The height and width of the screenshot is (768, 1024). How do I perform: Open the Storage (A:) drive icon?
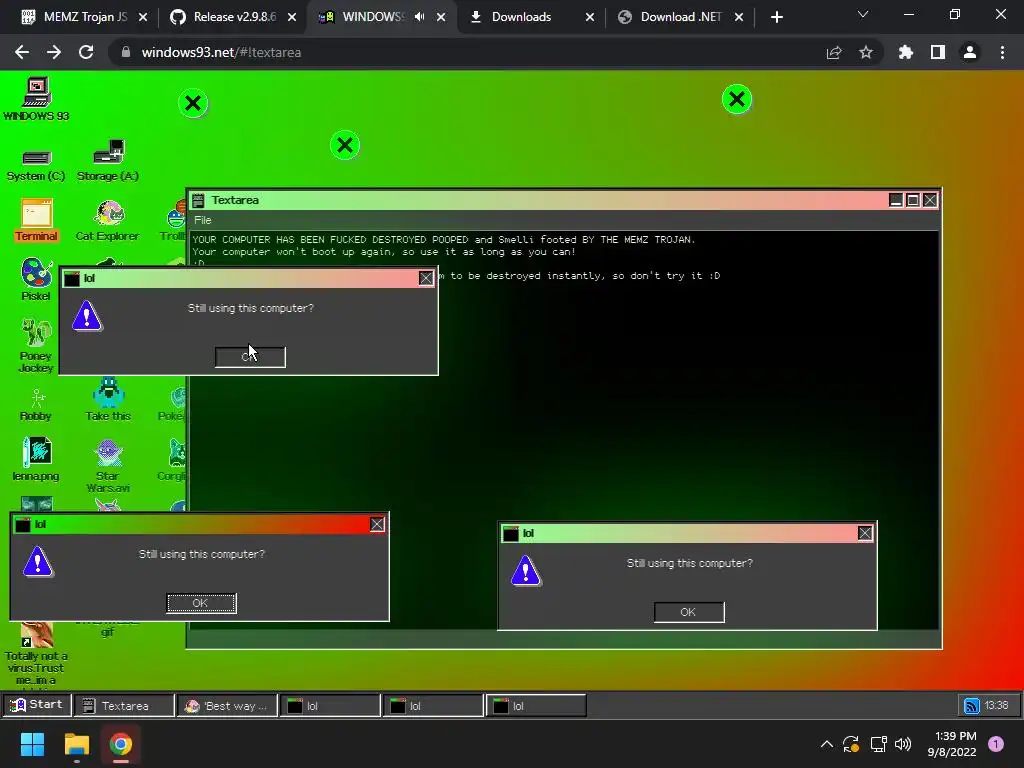108,160
